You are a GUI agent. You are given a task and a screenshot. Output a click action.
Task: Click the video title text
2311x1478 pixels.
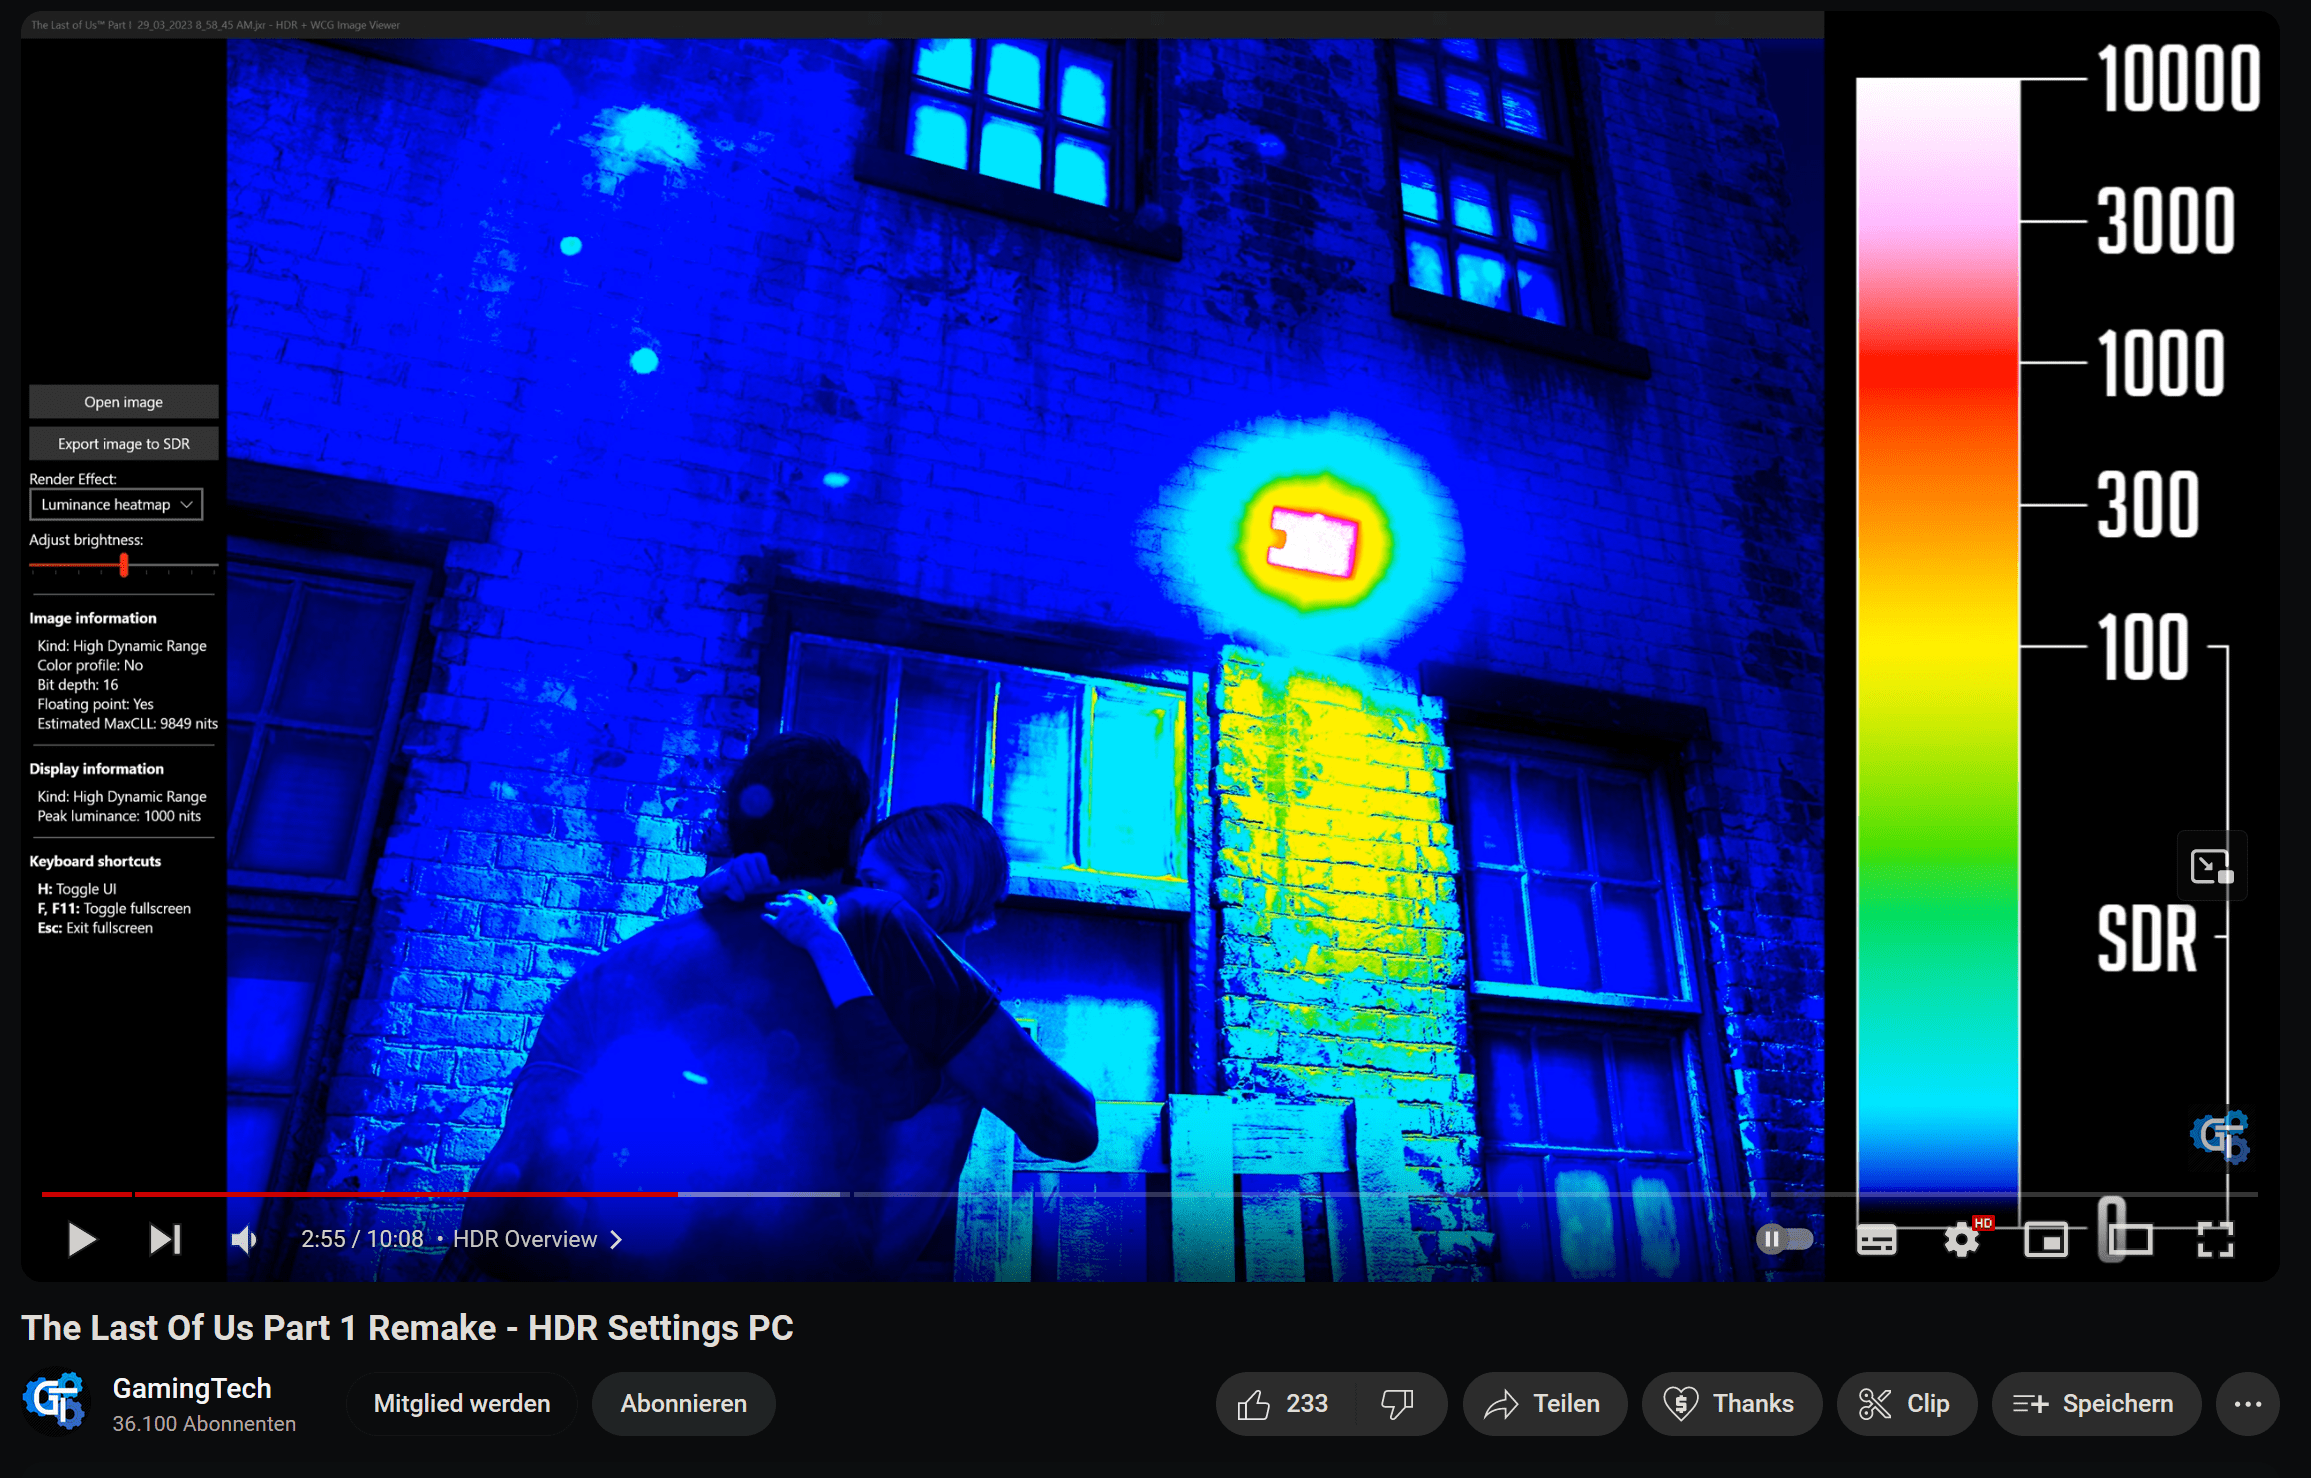[407, 1328]
